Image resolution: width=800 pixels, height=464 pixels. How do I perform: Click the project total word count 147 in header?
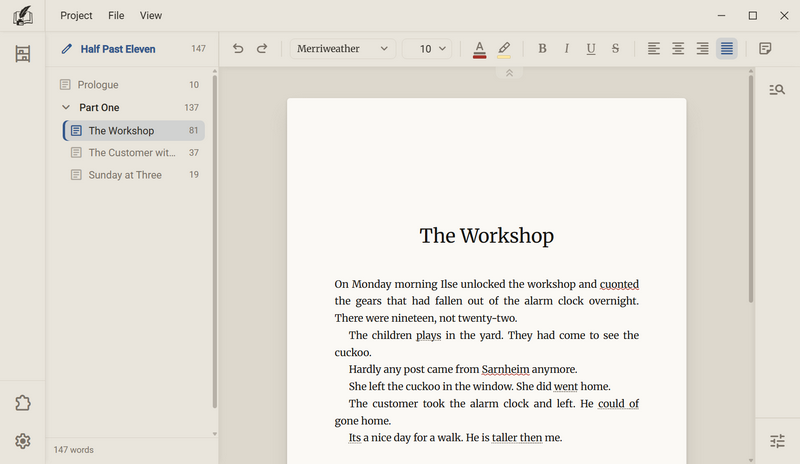point(198,49)
